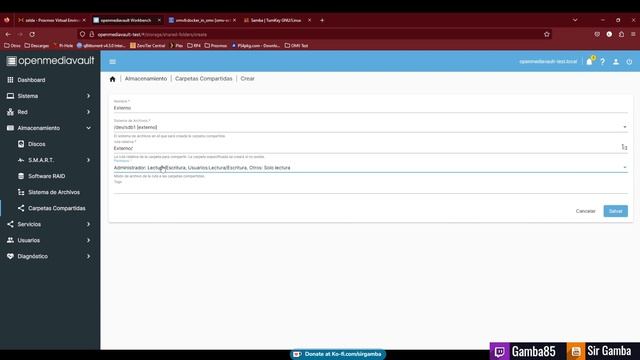Open the browser extensions icon
640x360 pixels.
(x=621, y=34)
